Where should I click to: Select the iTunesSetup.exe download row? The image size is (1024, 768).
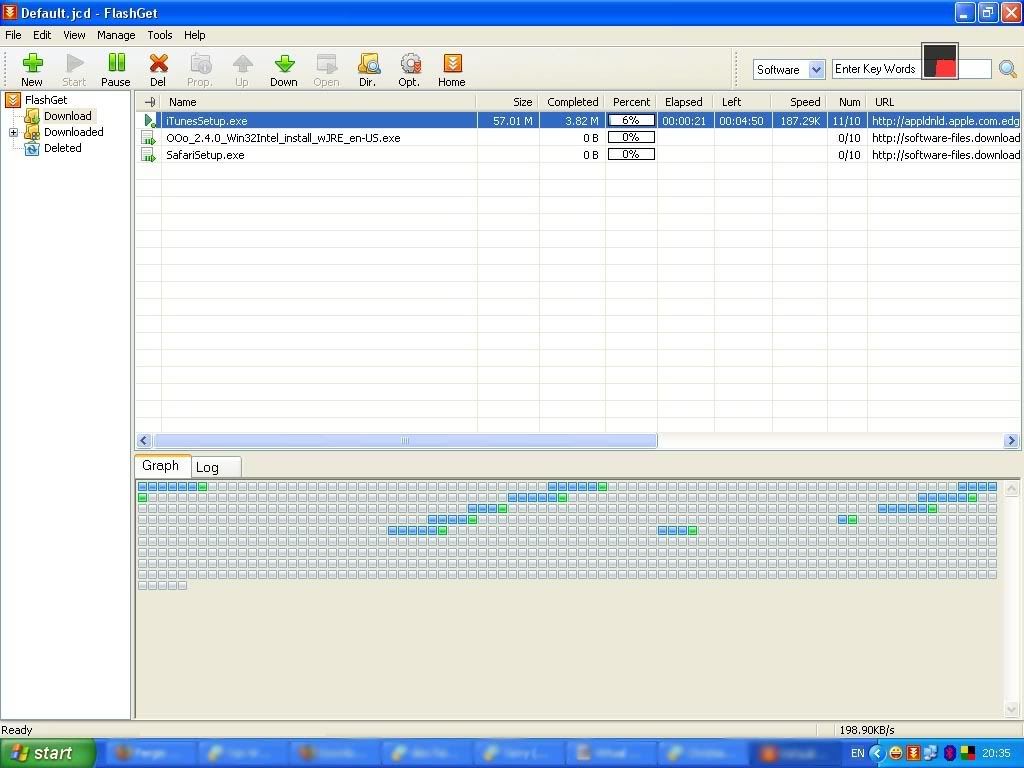tap(578, 121)
